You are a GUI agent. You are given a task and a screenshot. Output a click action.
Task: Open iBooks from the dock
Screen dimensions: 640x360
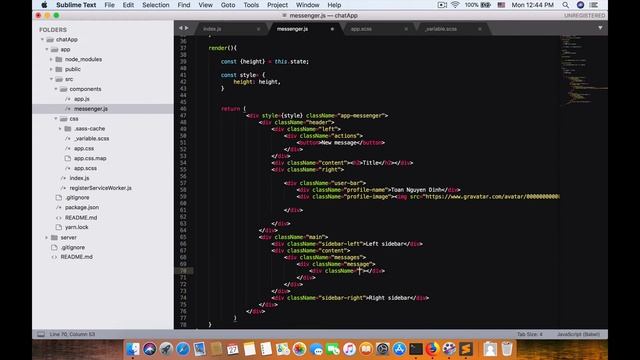(x=366, y=349)
